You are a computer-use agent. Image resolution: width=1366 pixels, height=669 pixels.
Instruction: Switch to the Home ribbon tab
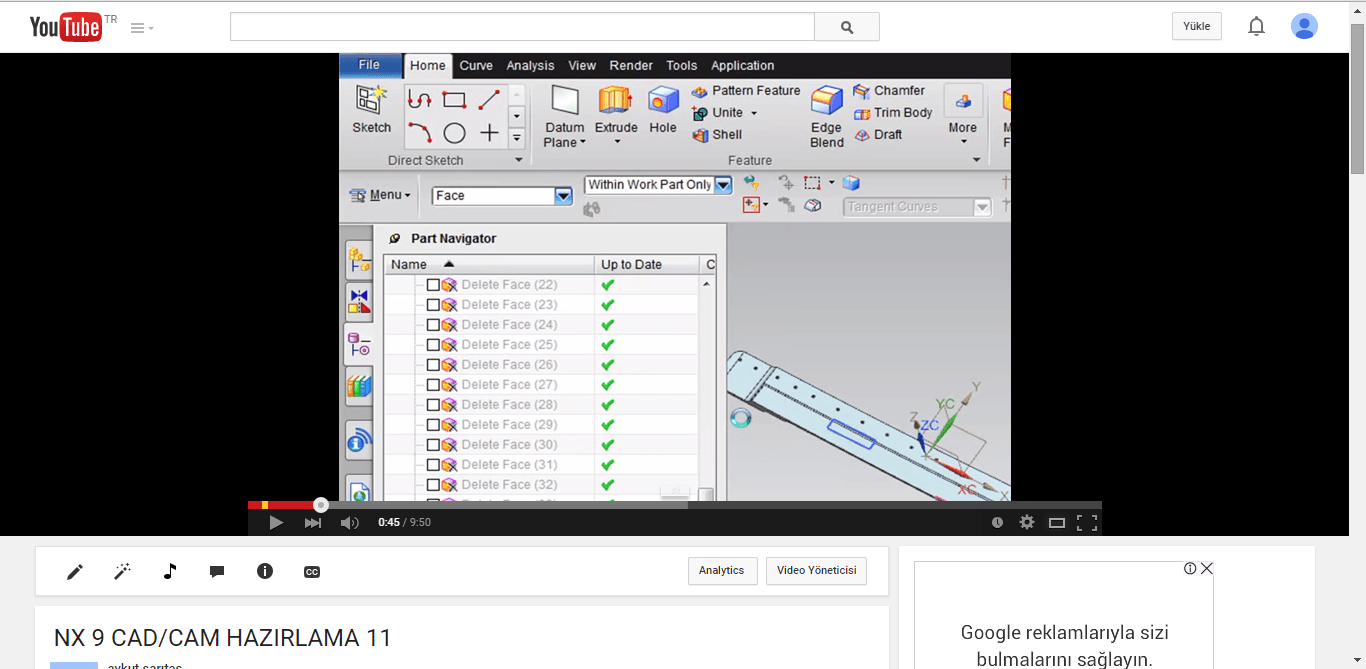pos(427,66)
